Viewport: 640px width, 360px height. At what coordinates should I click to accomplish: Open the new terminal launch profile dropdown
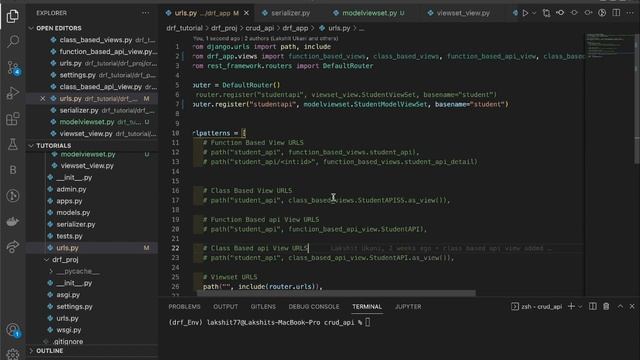pos(580,307)
